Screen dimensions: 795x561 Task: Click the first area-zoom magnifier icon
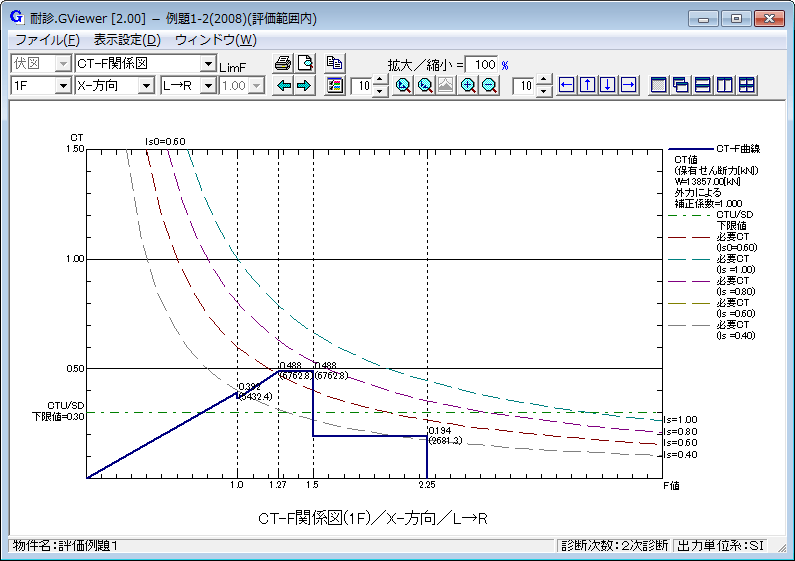pyautogui.click(x=403, y=86)
